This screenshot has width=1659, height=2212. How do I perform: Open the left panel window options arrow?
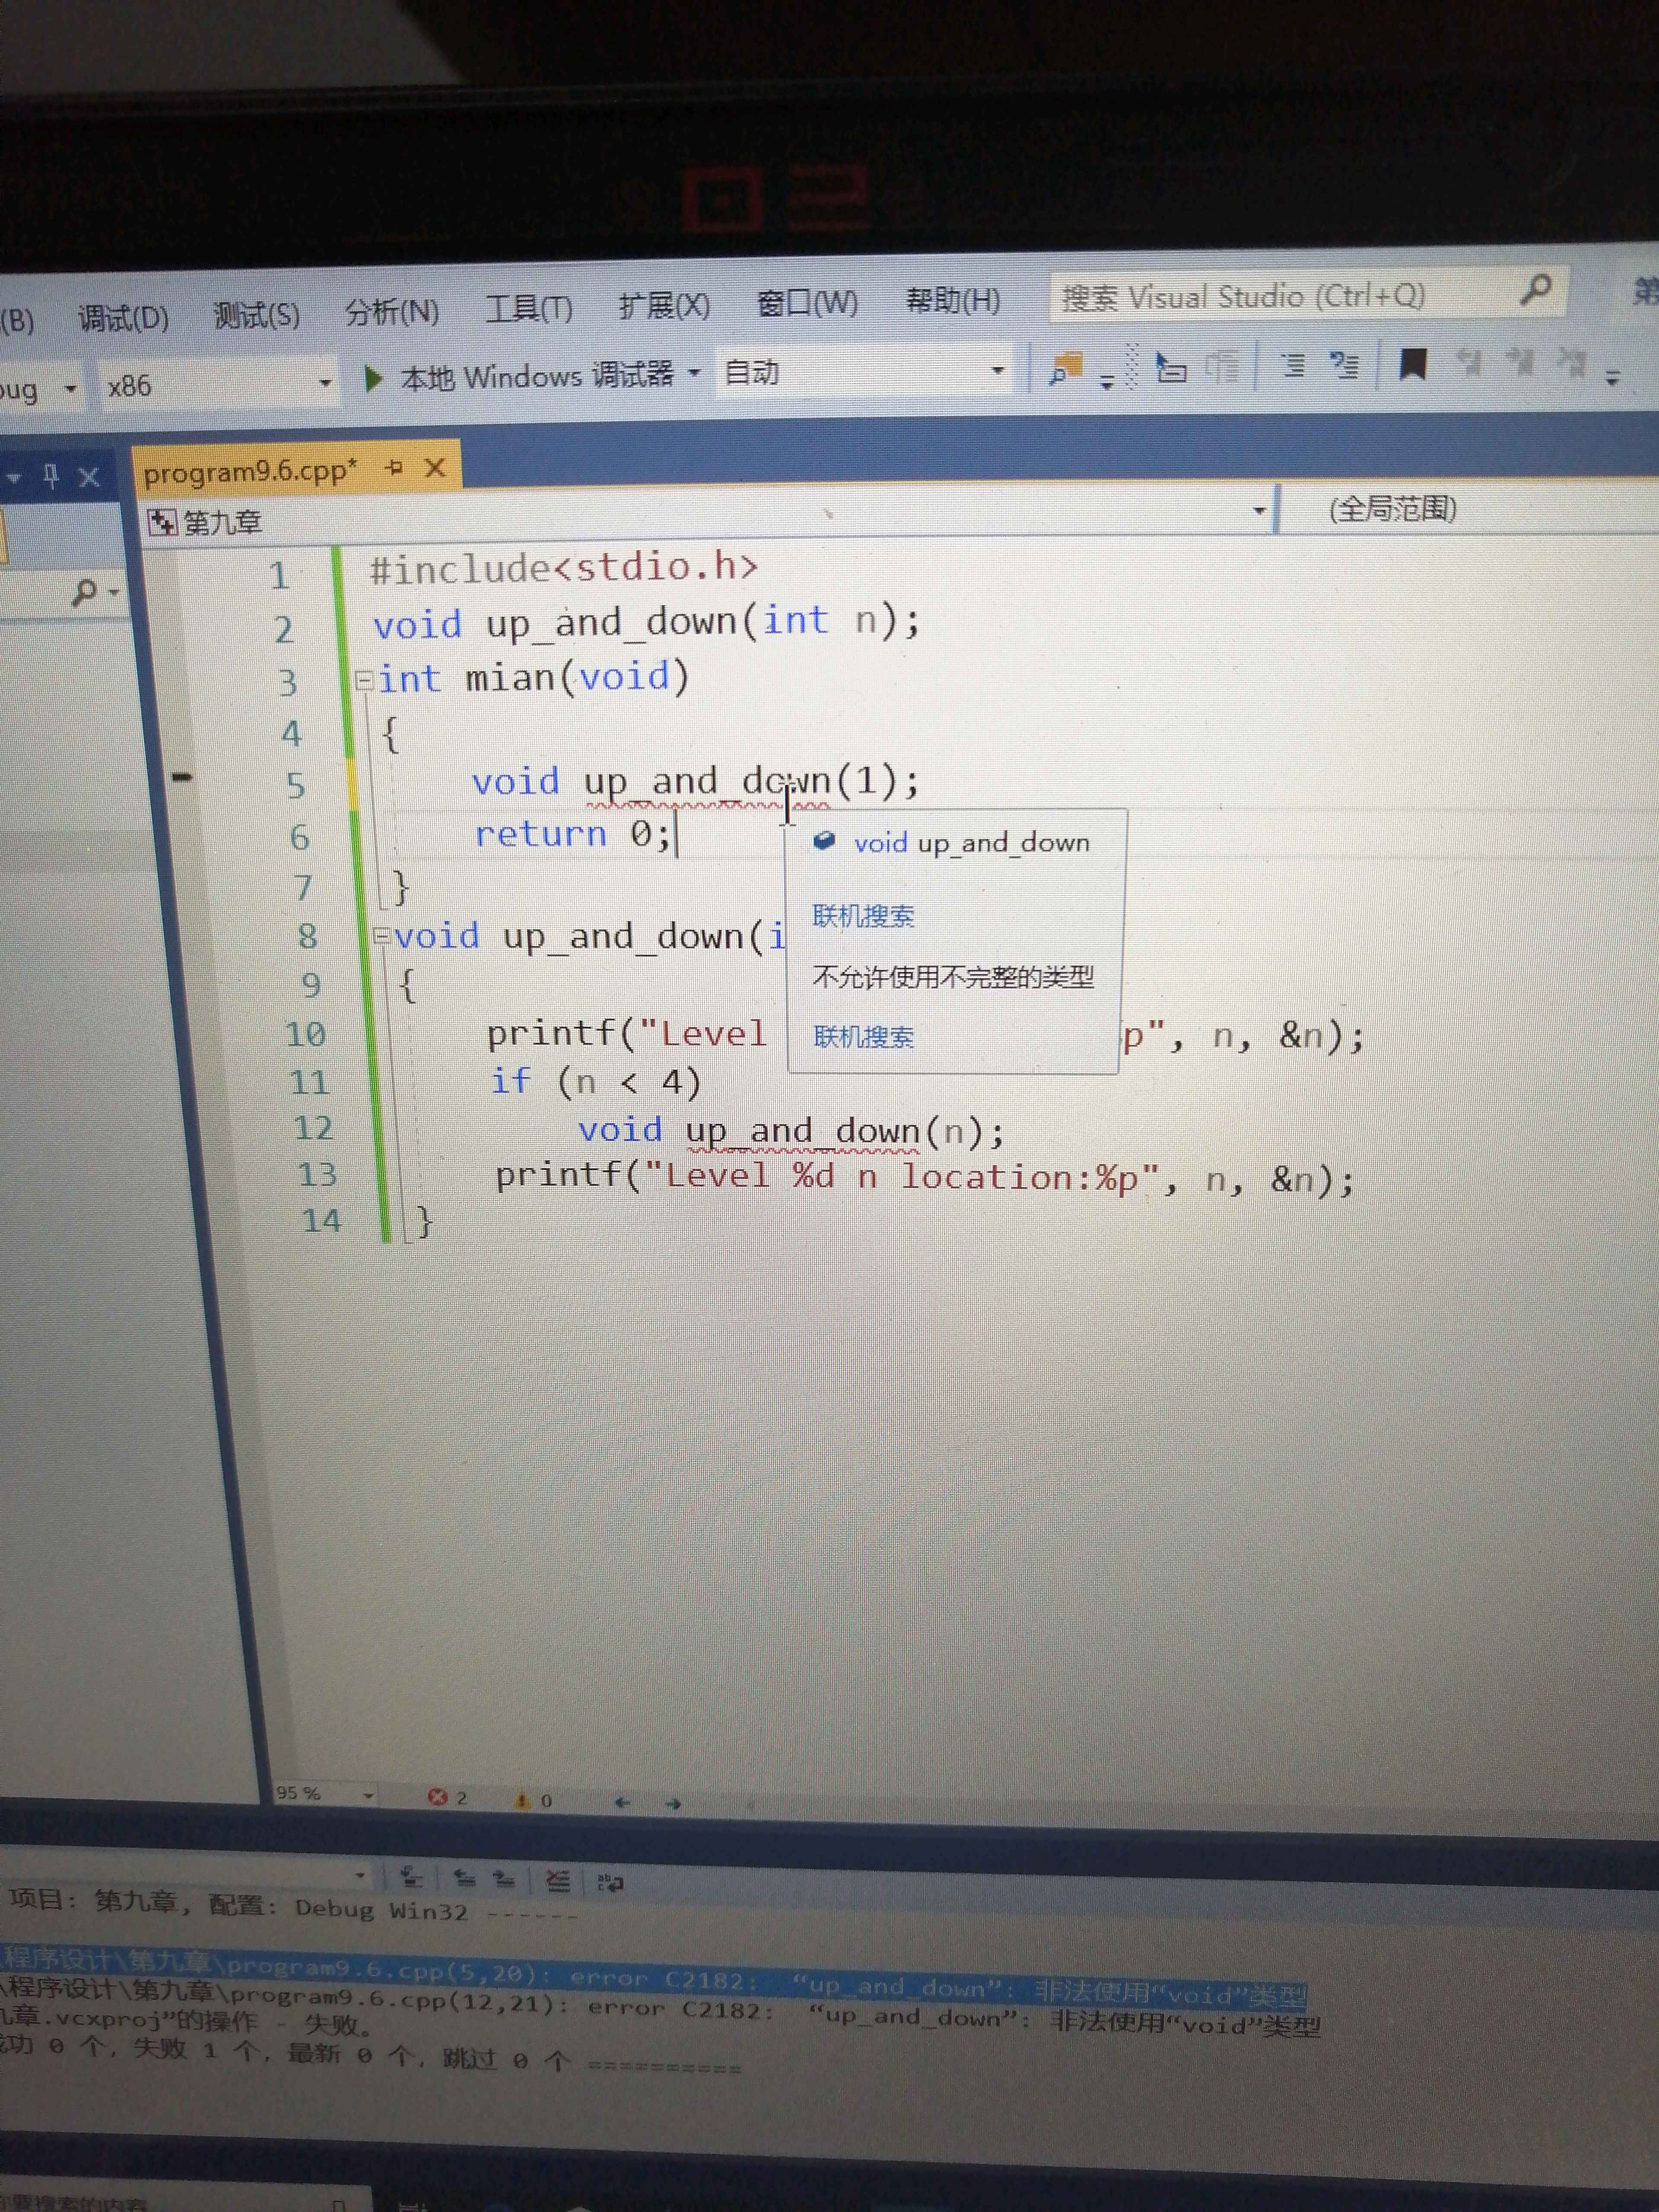pyautogui.click(x=14, y=478)
